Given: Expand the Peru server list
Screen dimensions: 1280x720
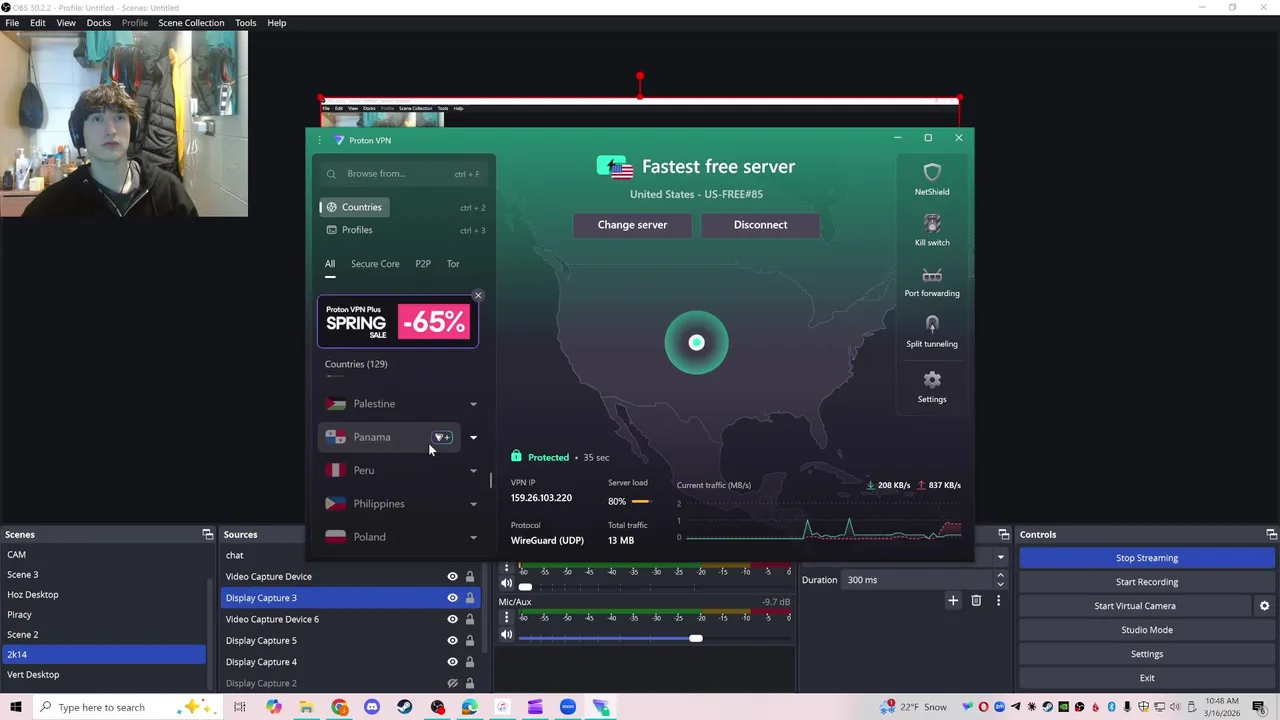Looking at the screenshot, I should (473, 471).
